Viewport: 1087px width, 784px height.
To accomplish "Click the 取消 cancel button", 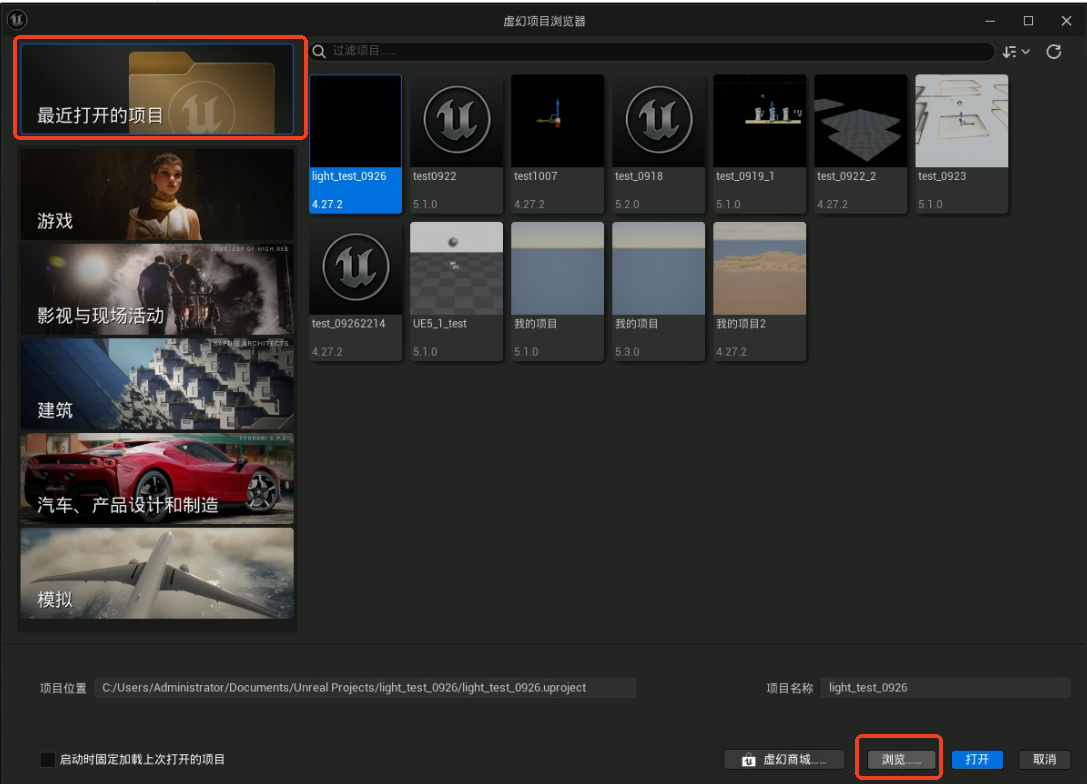I will [x=1044, y=760].
